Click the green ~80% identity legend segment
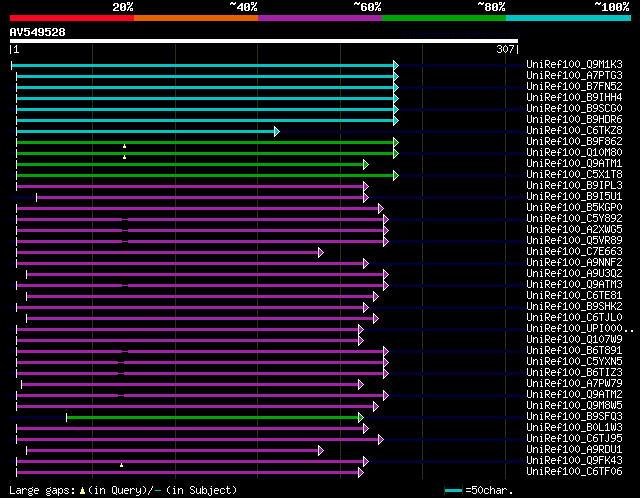Screen dimensions: 640x498 pyautogui.click(x=444, y=18)
